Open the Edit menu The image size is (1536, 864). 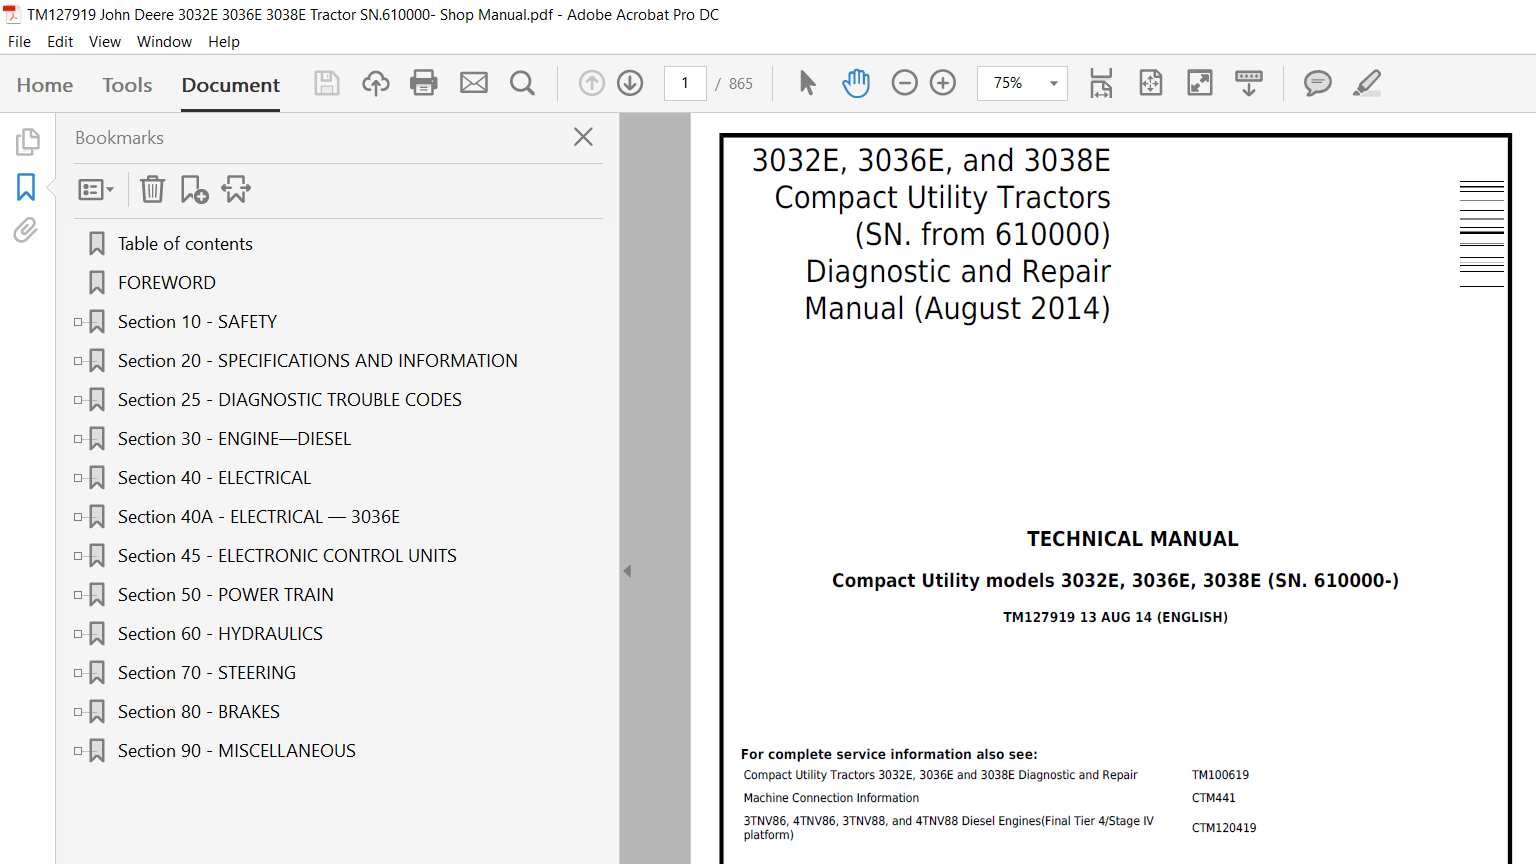tap(60, 42)
